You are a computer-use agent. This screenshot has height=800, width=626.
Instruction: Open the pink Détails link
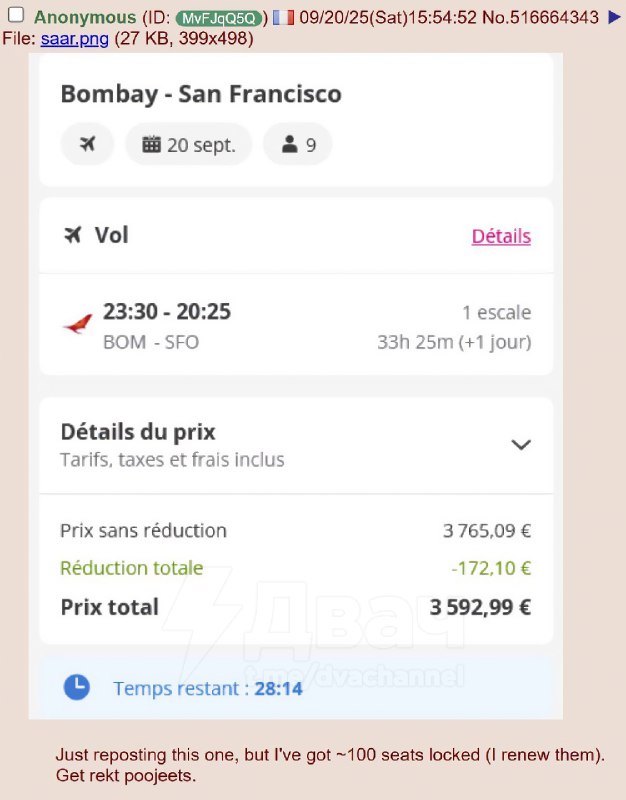pos(501,237)
